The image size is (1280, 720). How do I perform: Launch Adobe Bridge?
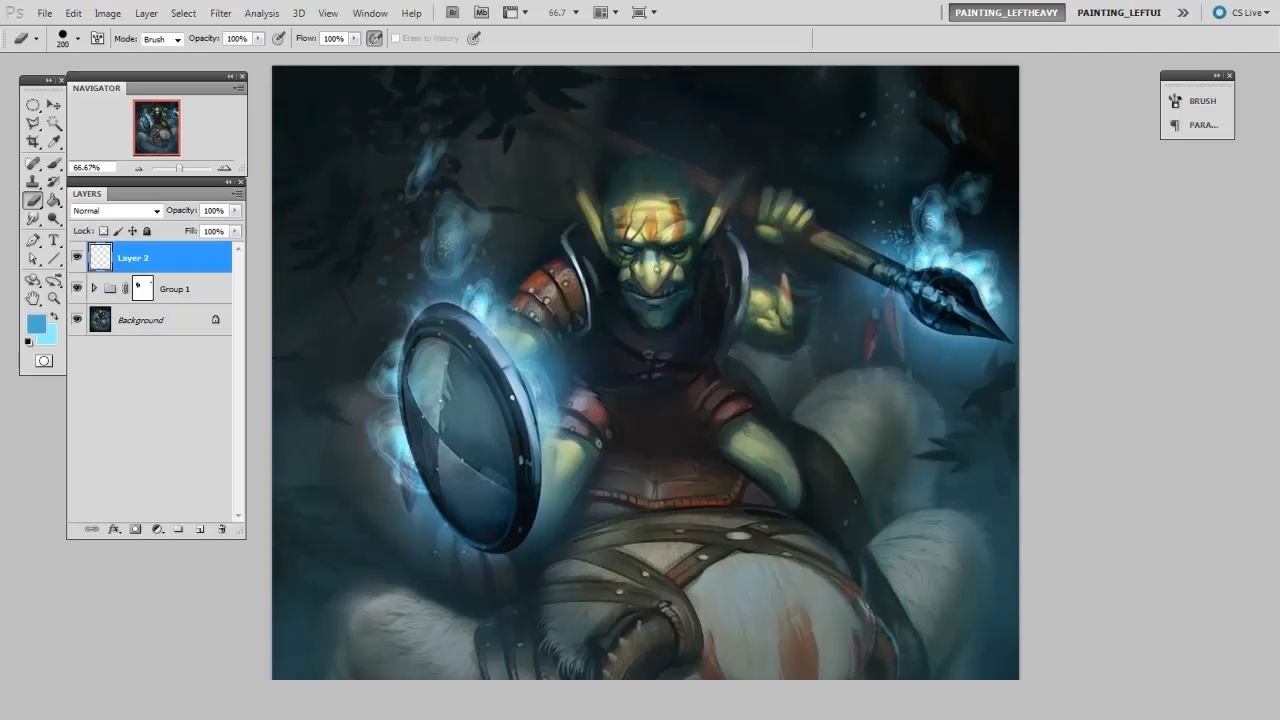tap(453, 13)
